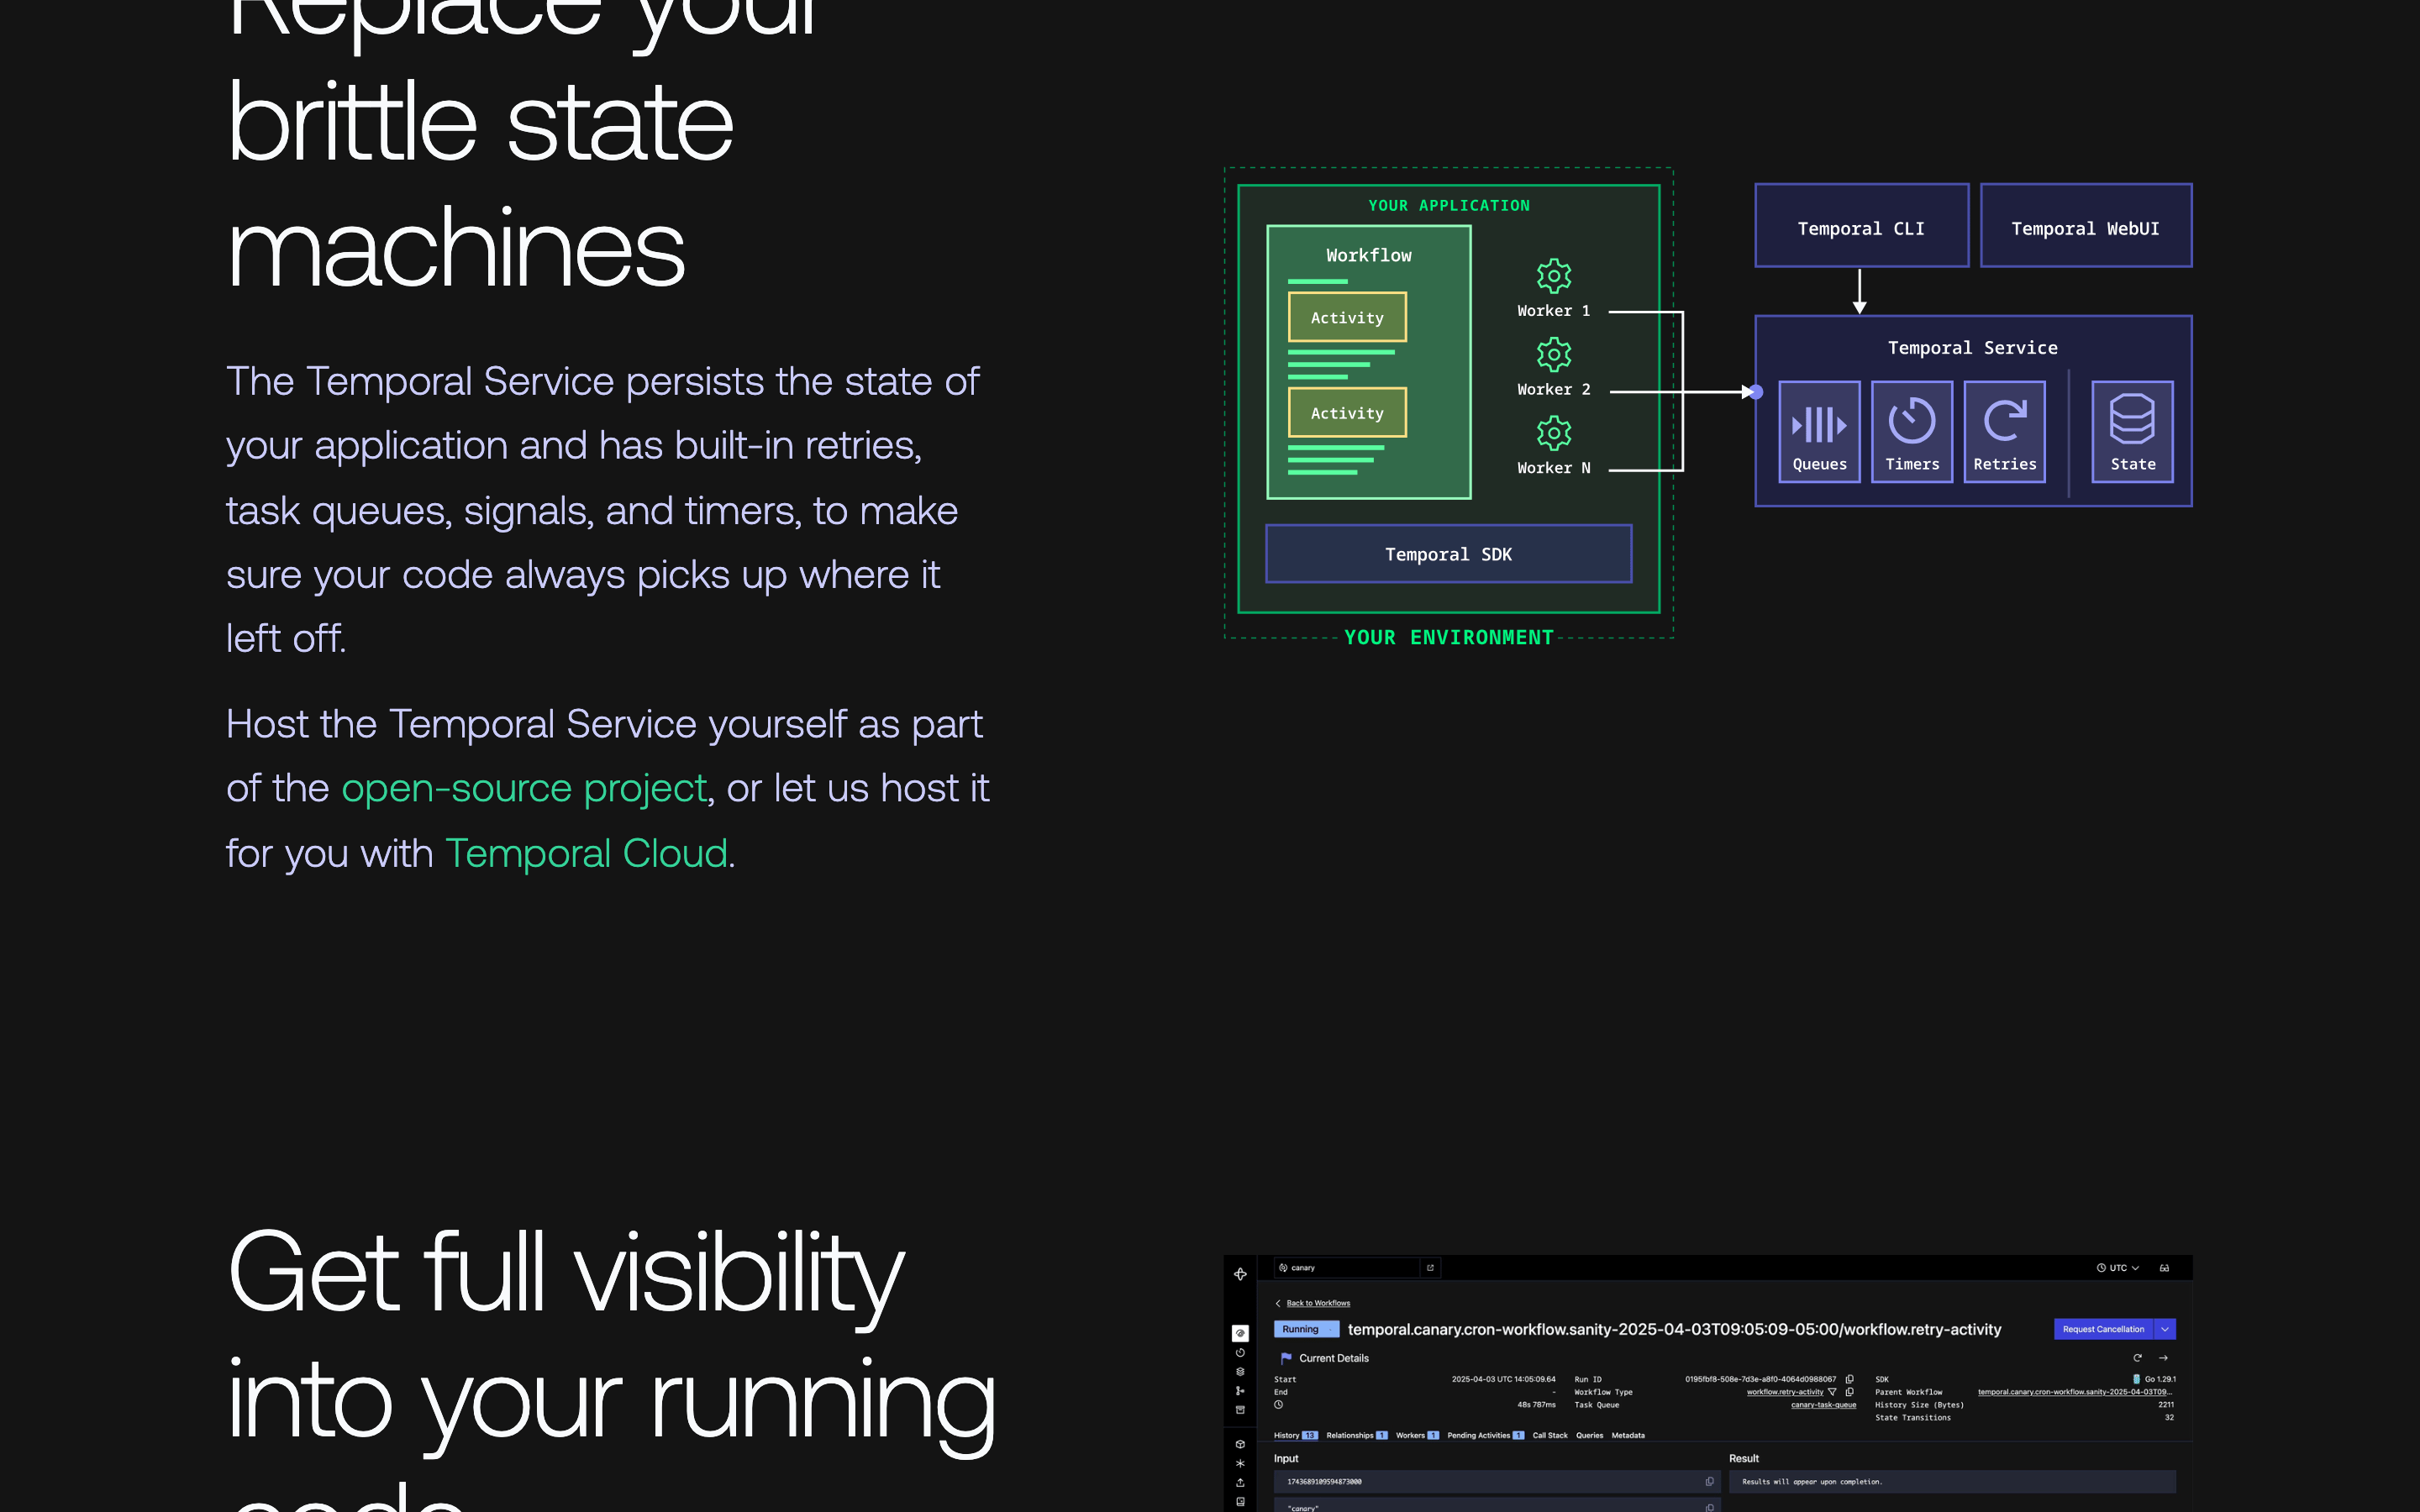The height and width of the screenshot is (1512, 2420).
Task: Click Request Cancellation button
Action: 2103,1329
